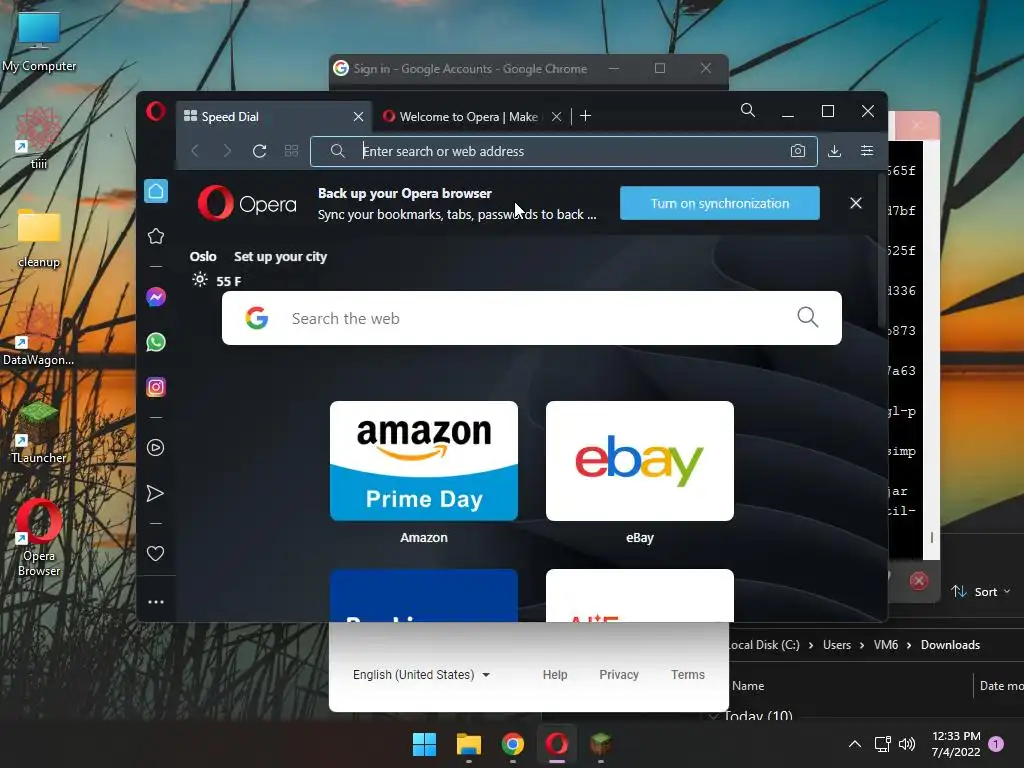Click Google search magnifier in Speed Dial
The width and height of the screenshot is (1024, 768).
point(808,317)
